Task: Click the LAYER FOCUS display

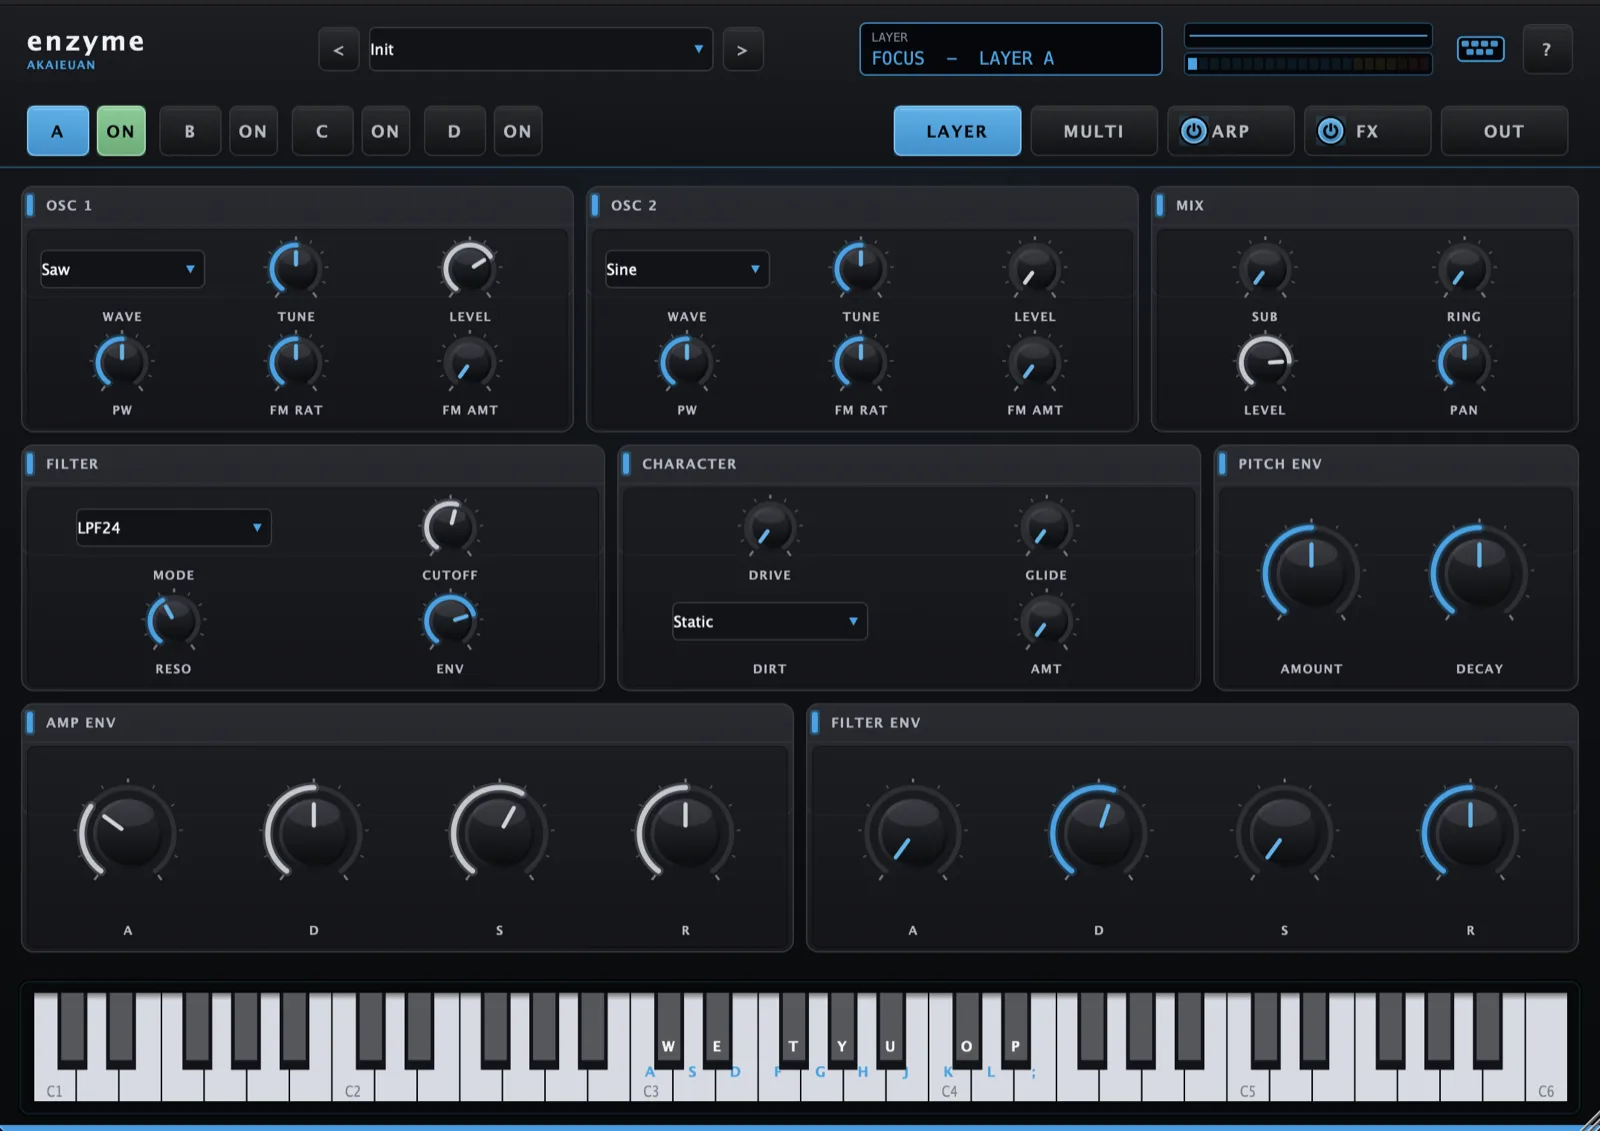Action: (x=1010, y=49)
